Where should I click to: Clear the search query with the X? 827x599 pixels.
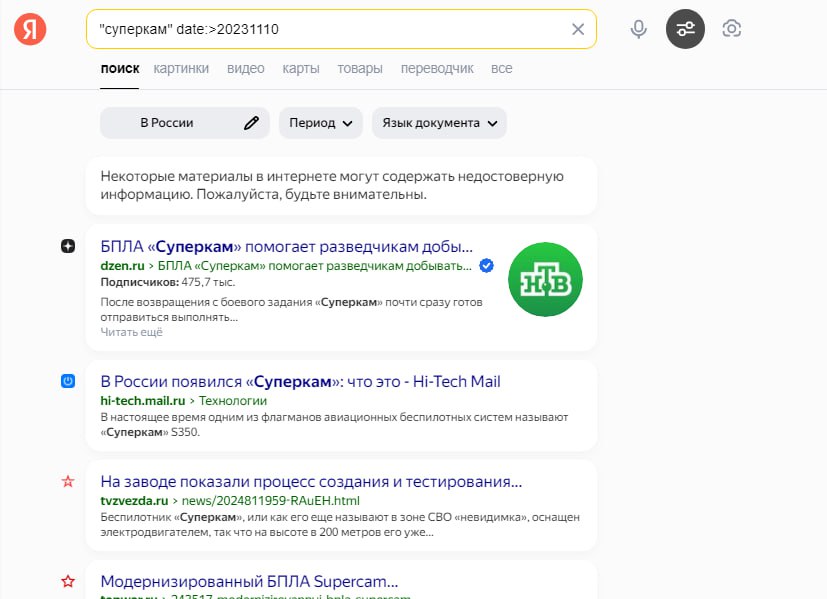pos(578,29)
